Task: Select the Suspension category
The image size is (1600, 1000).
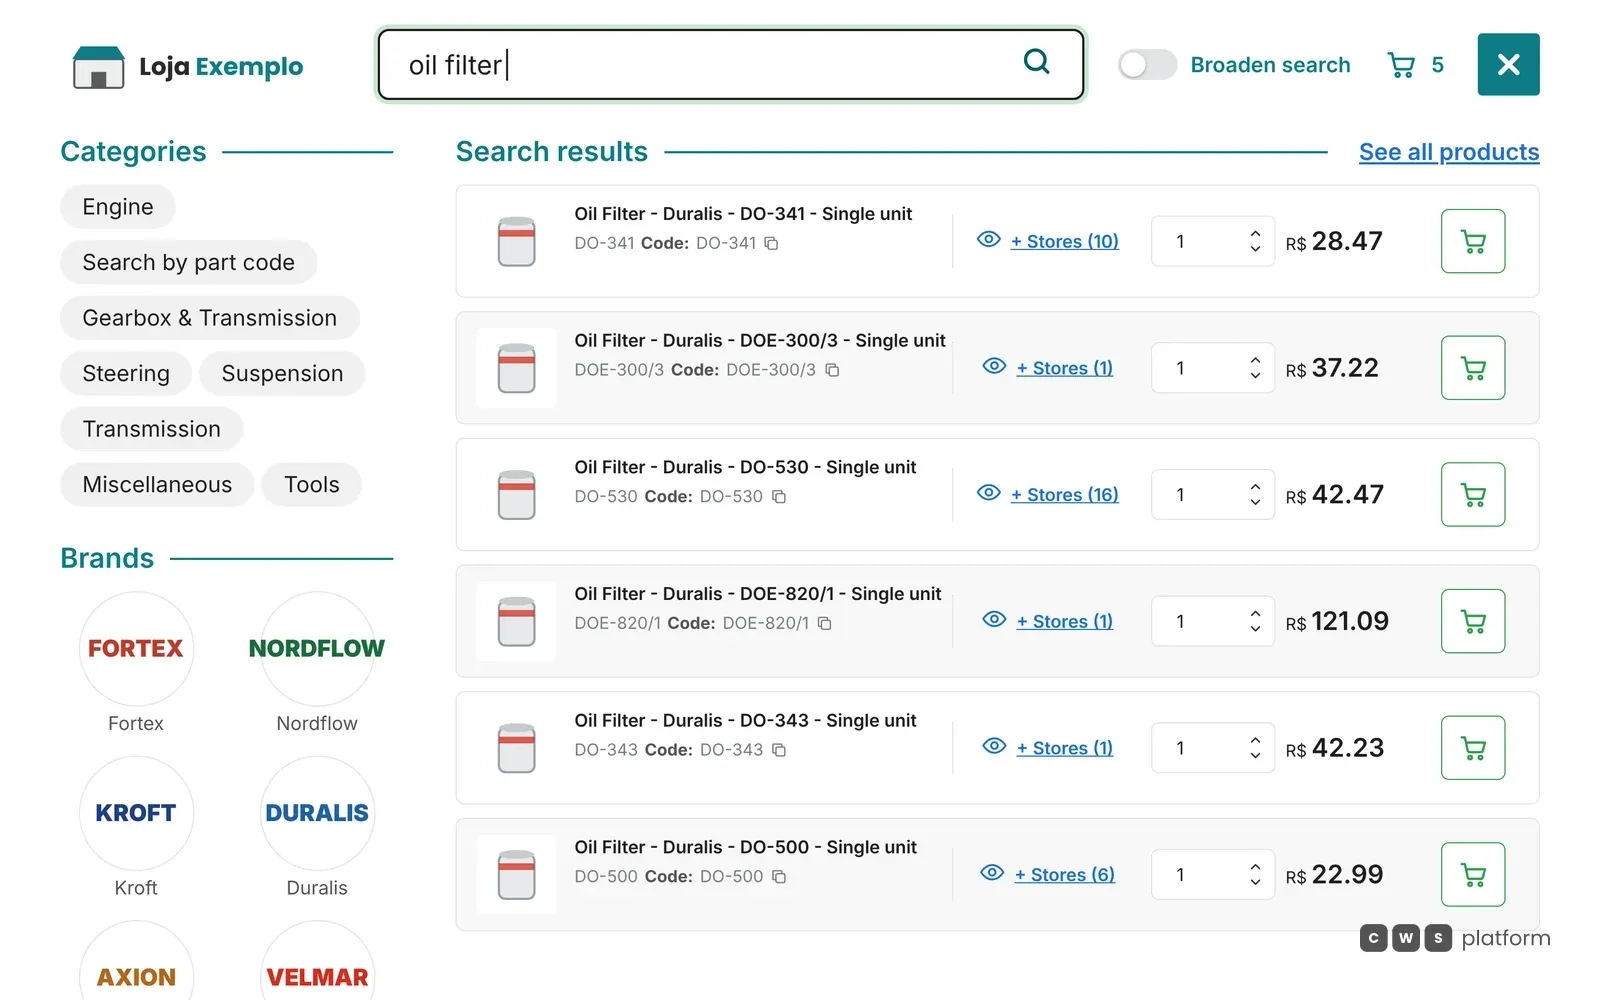Action: [x=282, y=374]
